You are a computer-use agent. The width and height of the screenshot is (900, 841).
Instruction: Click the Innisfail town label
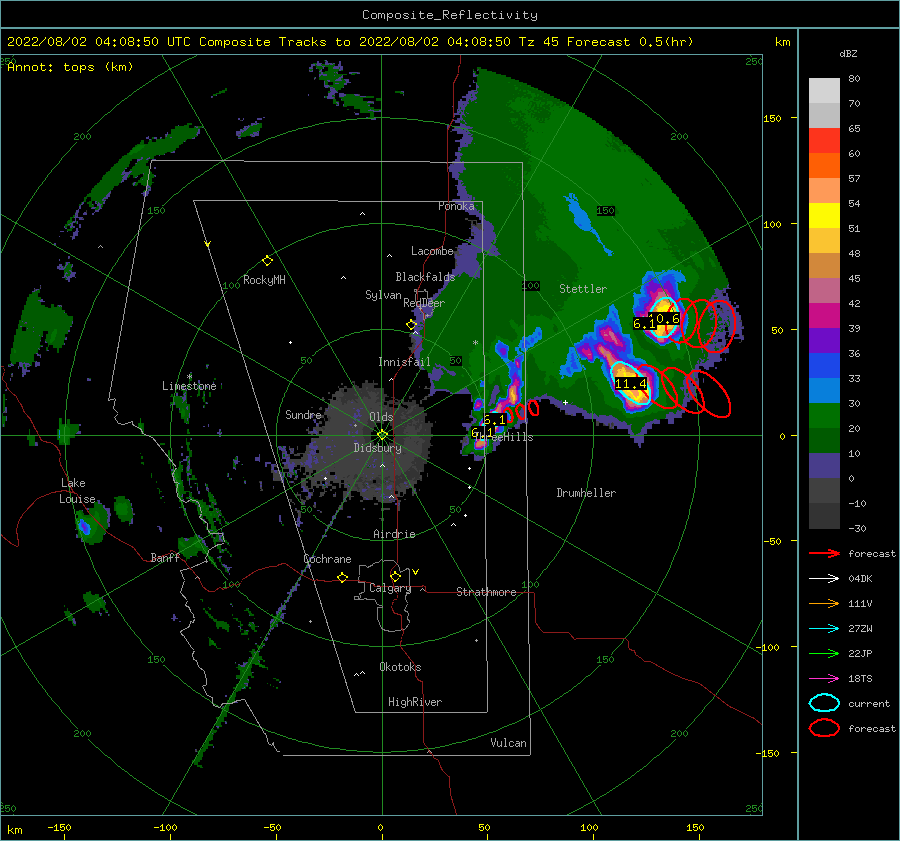click(x=404, y=362)
